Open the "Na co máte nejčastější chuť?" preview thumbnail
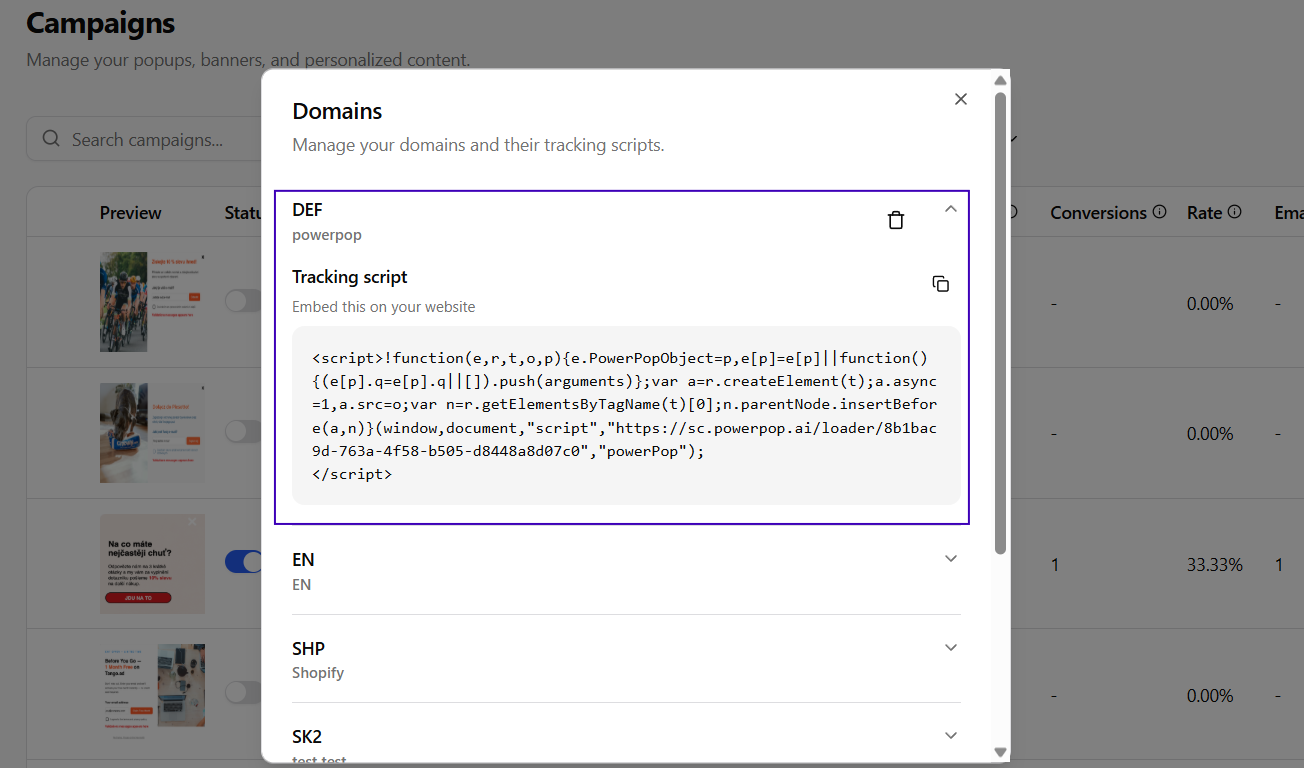The width and height of the screenshot is (1304, 768). coord(152,564)
